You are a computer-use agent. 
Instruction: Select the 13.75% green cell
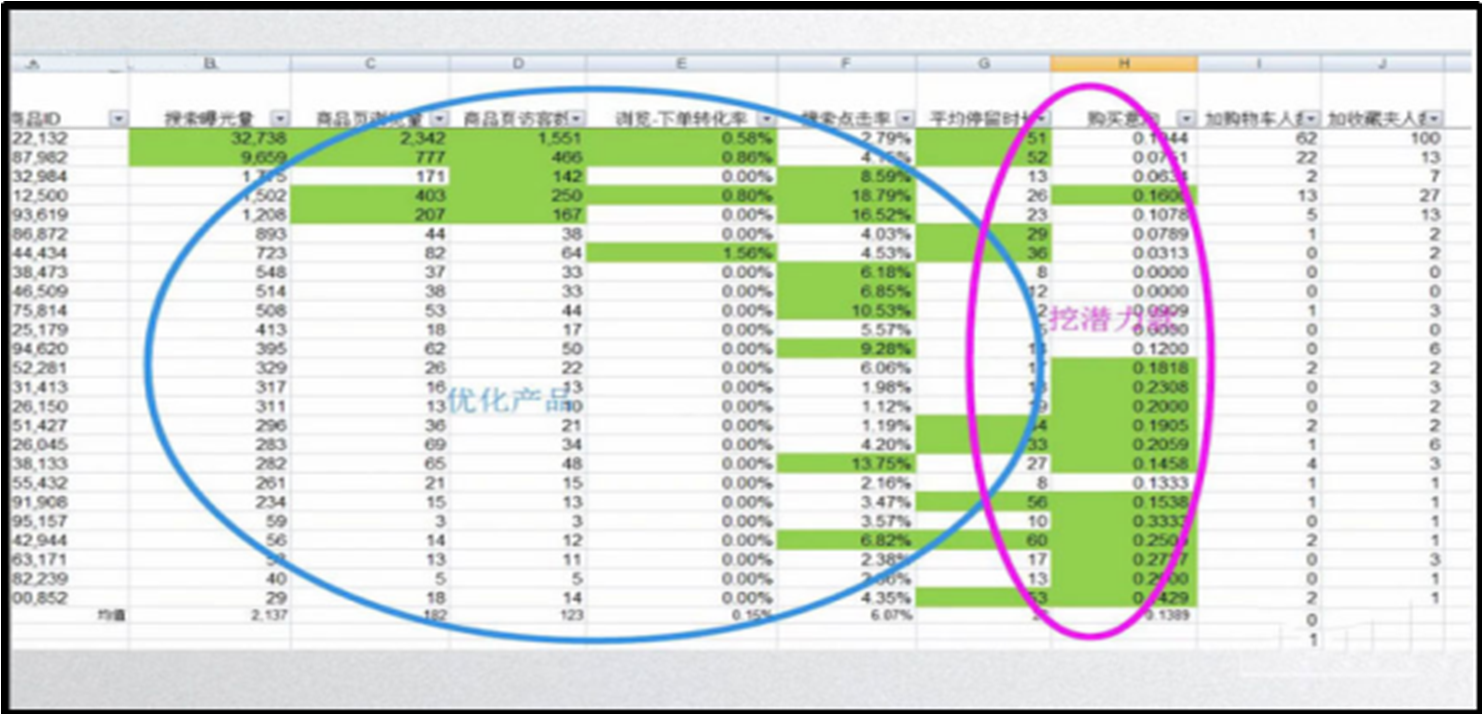(x=846, y=464)
